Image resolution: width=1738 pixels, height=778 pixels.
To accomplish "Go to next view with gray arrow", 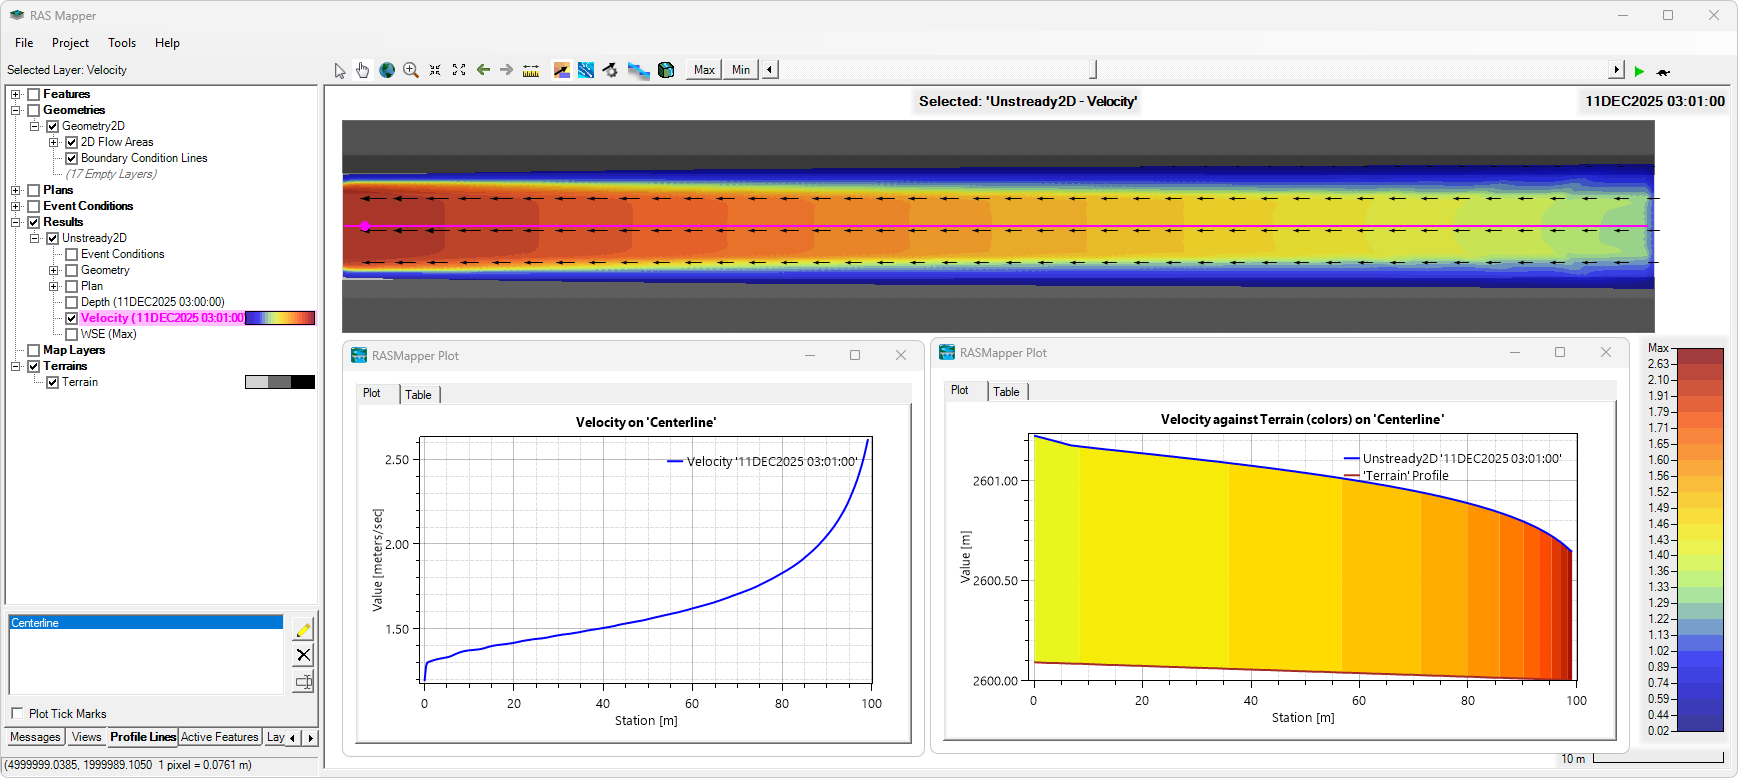I will click(506, 70).
